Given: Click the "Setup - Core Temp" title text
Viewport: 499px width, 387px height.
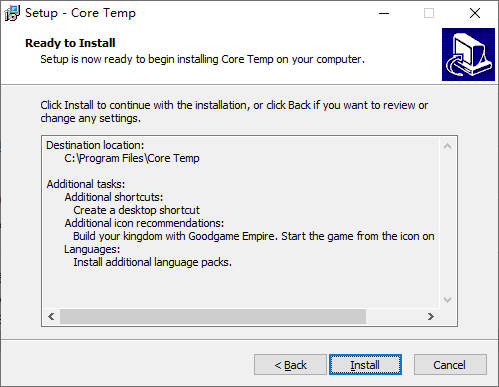Looking at the screenshot, I should click(81, 13).
